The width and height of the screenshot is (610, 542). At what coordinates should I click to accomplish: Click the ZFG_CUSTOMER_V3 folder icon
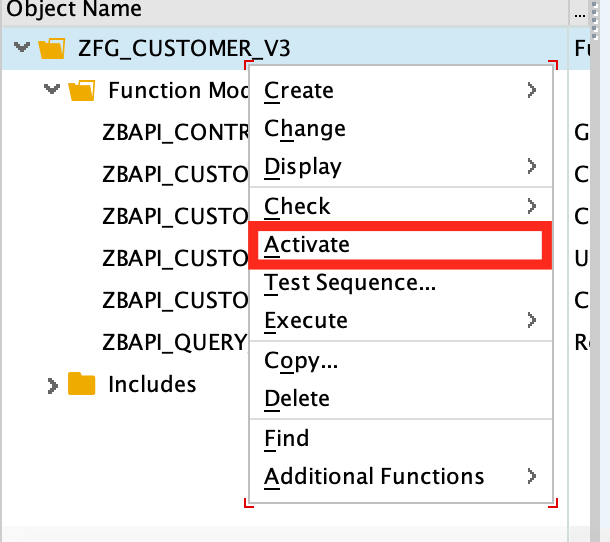50,48
